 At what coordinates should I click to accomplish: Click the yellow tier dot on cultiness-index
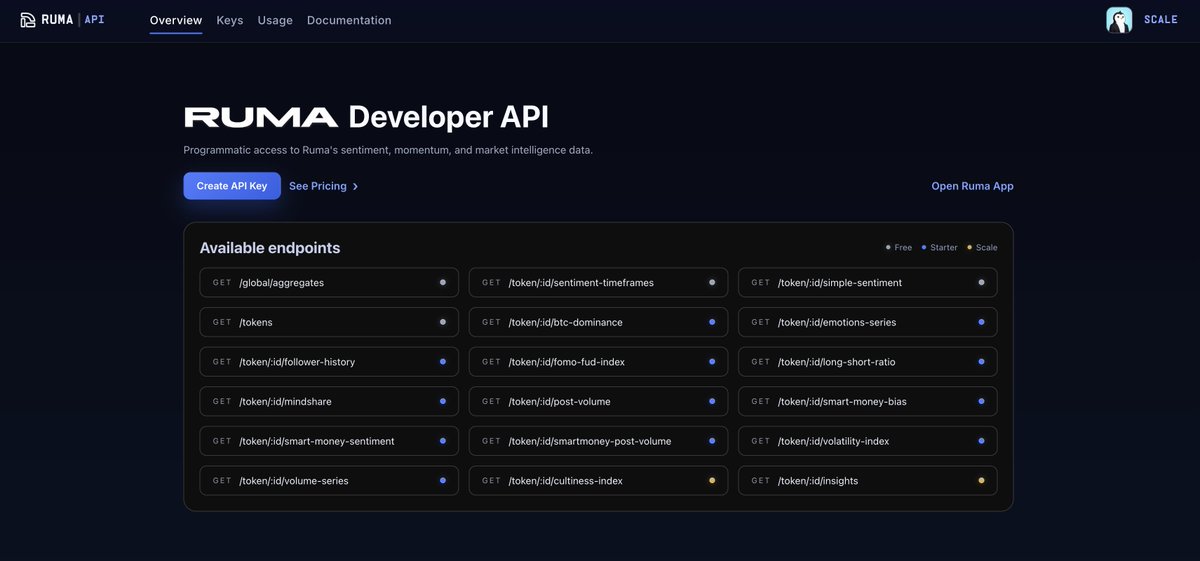point(712,481)
